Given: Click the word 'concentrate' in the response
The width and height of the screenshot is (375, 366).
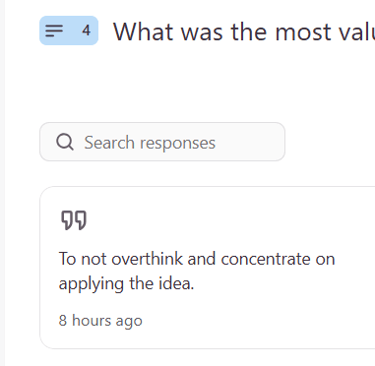Looking at the screenshot, I should coord(265,259).
